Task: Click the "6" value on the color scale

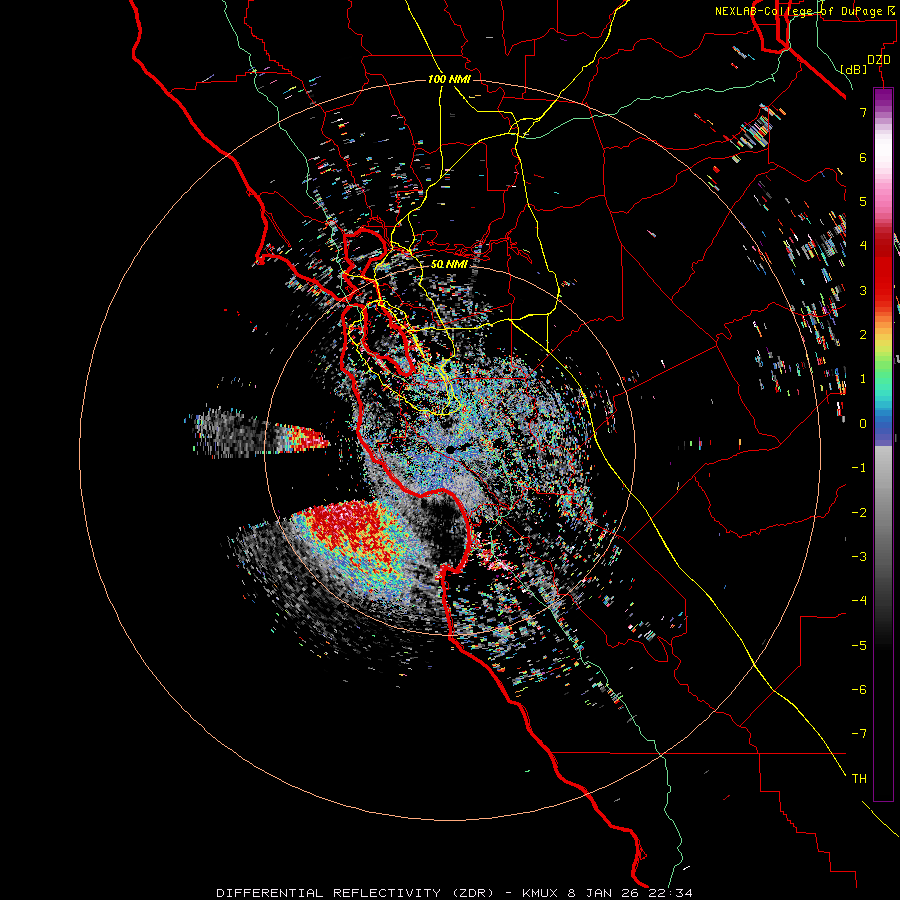Action: [x=863, y=157]
